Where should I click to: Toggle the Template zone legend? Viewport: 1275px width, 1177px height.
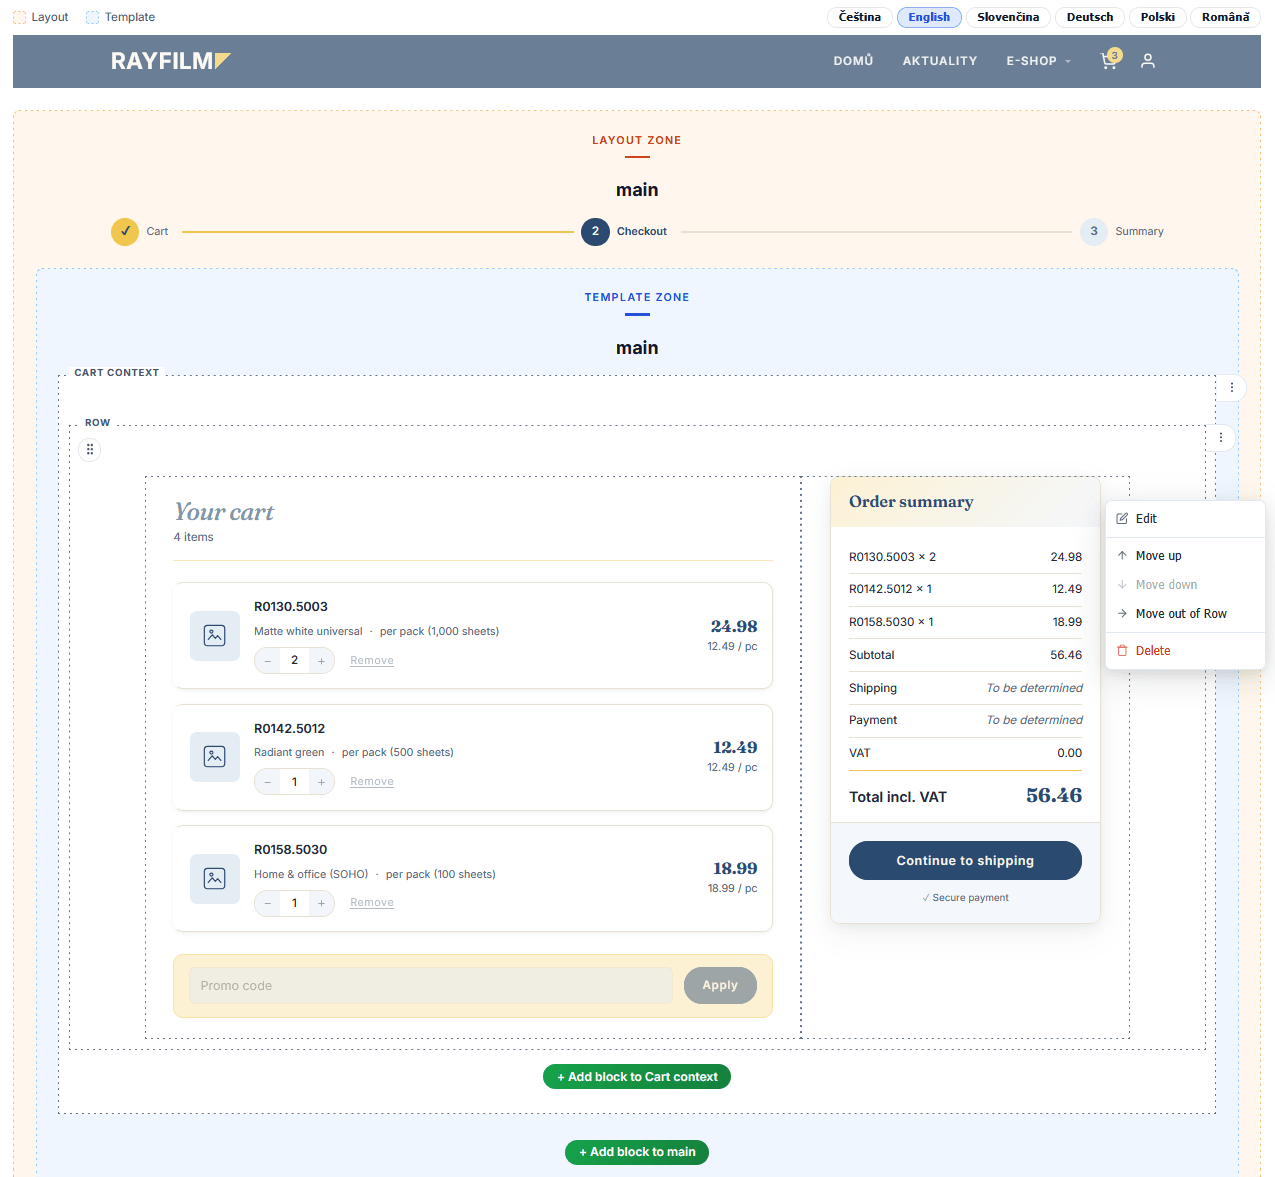(x=121, y=17)
